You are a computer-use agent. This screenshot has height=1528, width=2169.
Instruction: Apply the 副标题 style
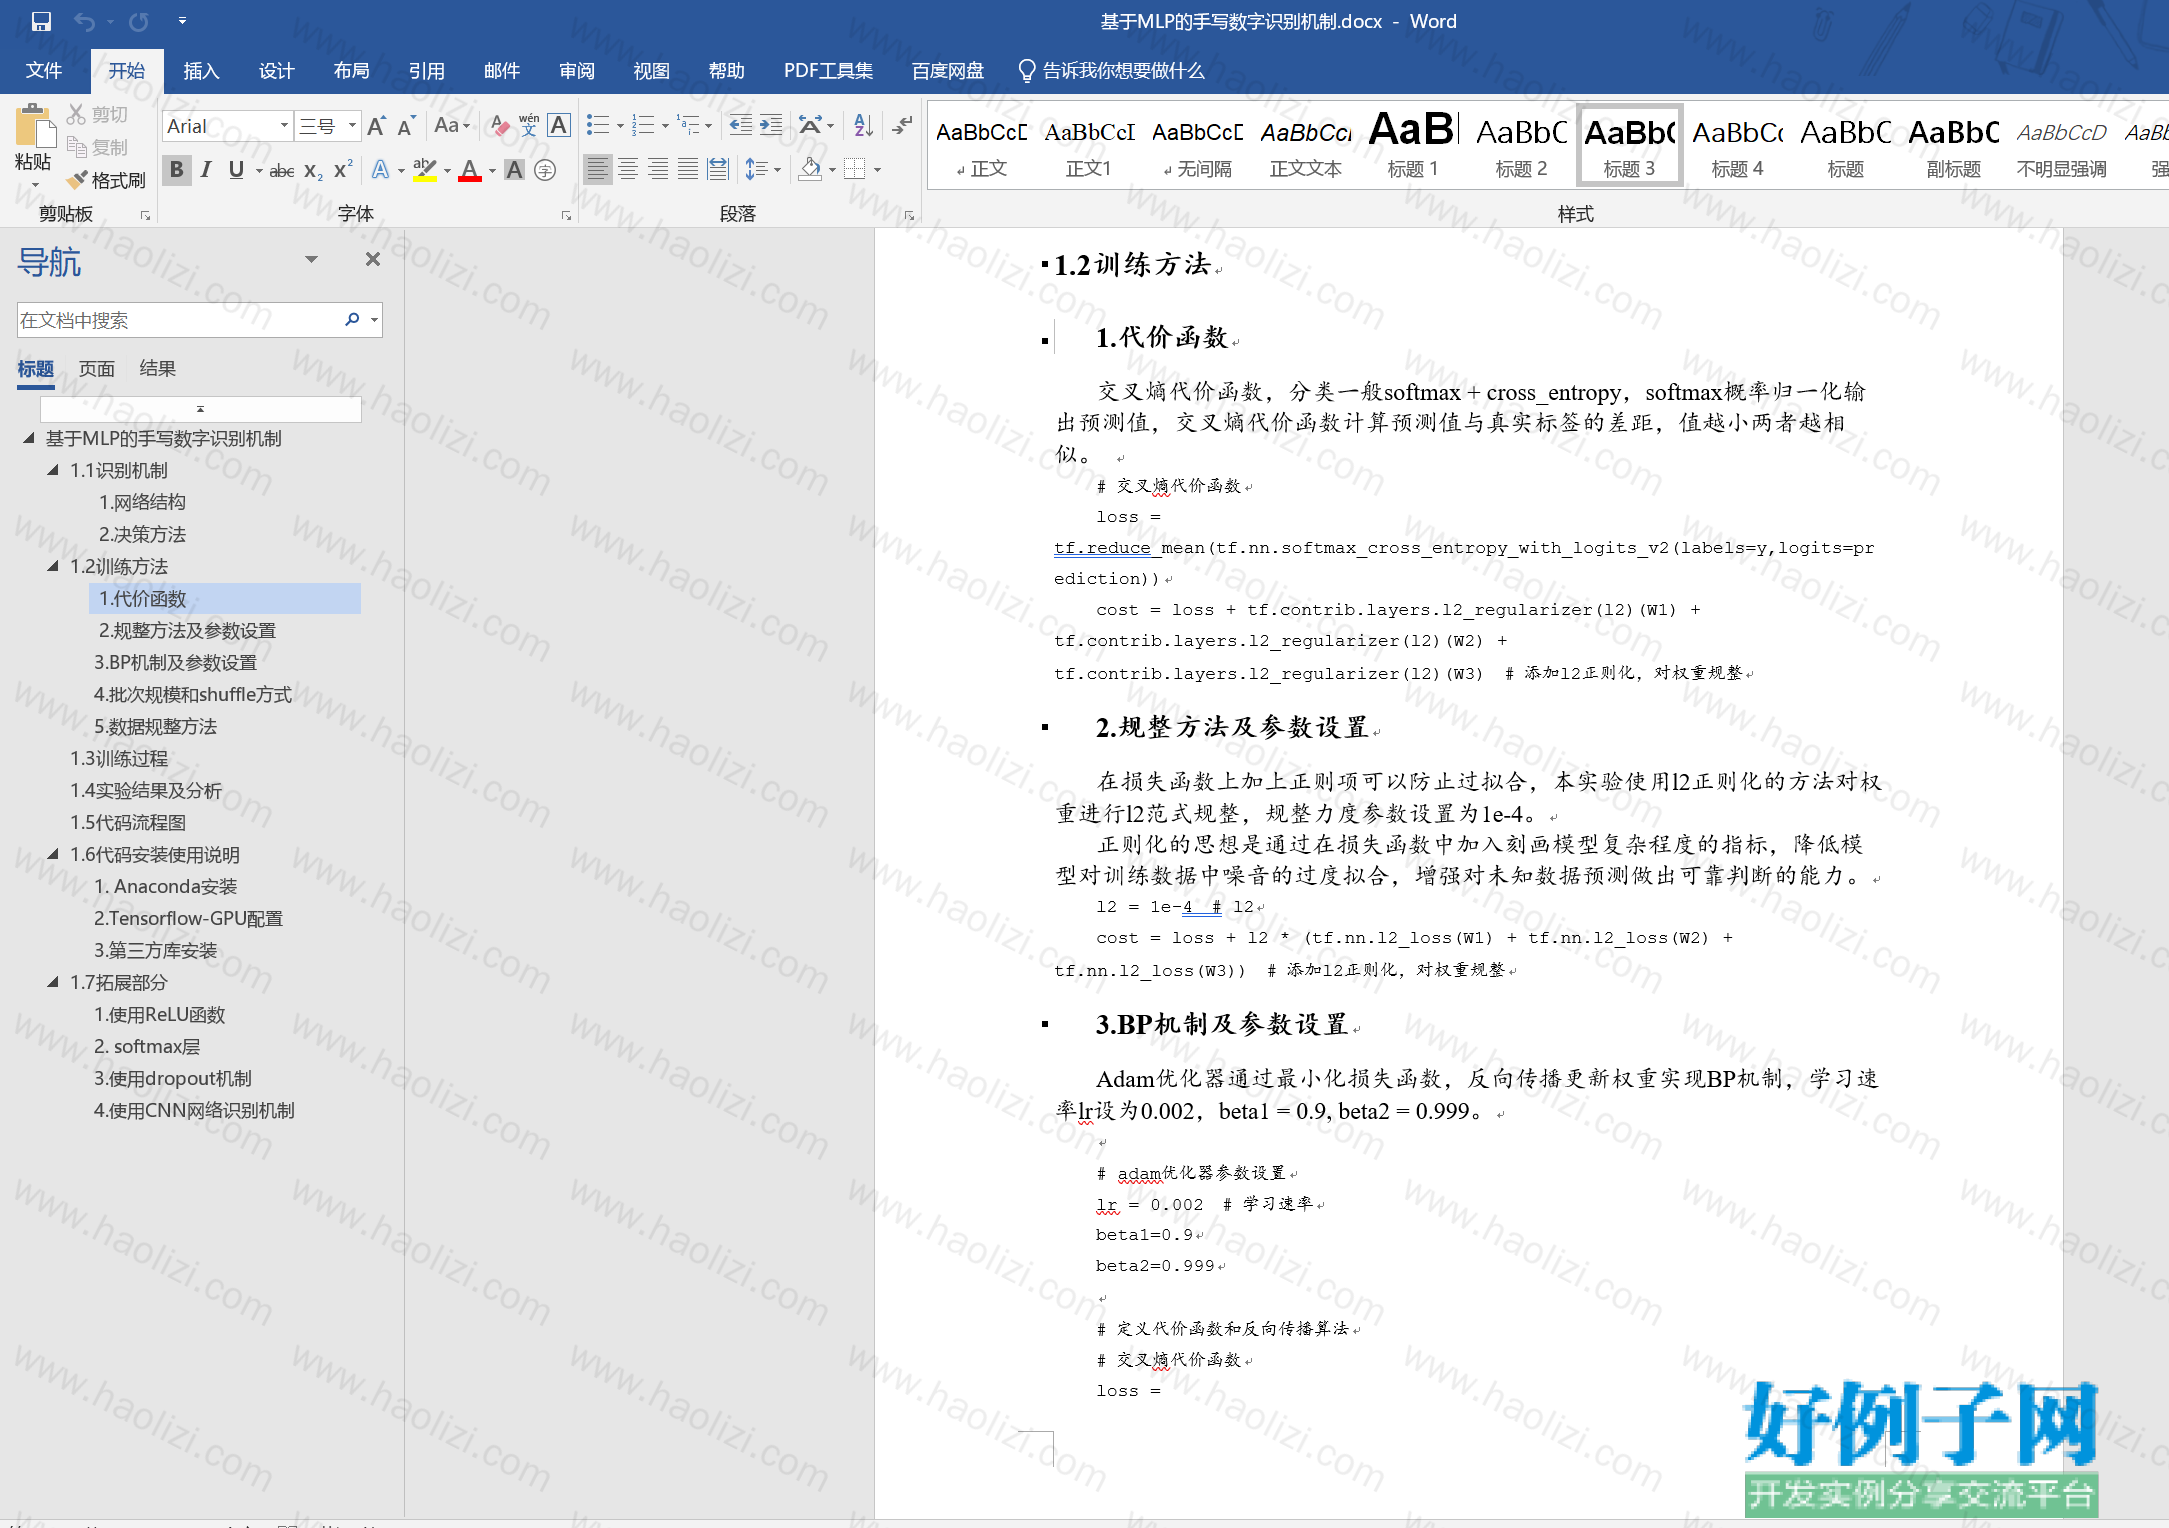point(1953,145)
